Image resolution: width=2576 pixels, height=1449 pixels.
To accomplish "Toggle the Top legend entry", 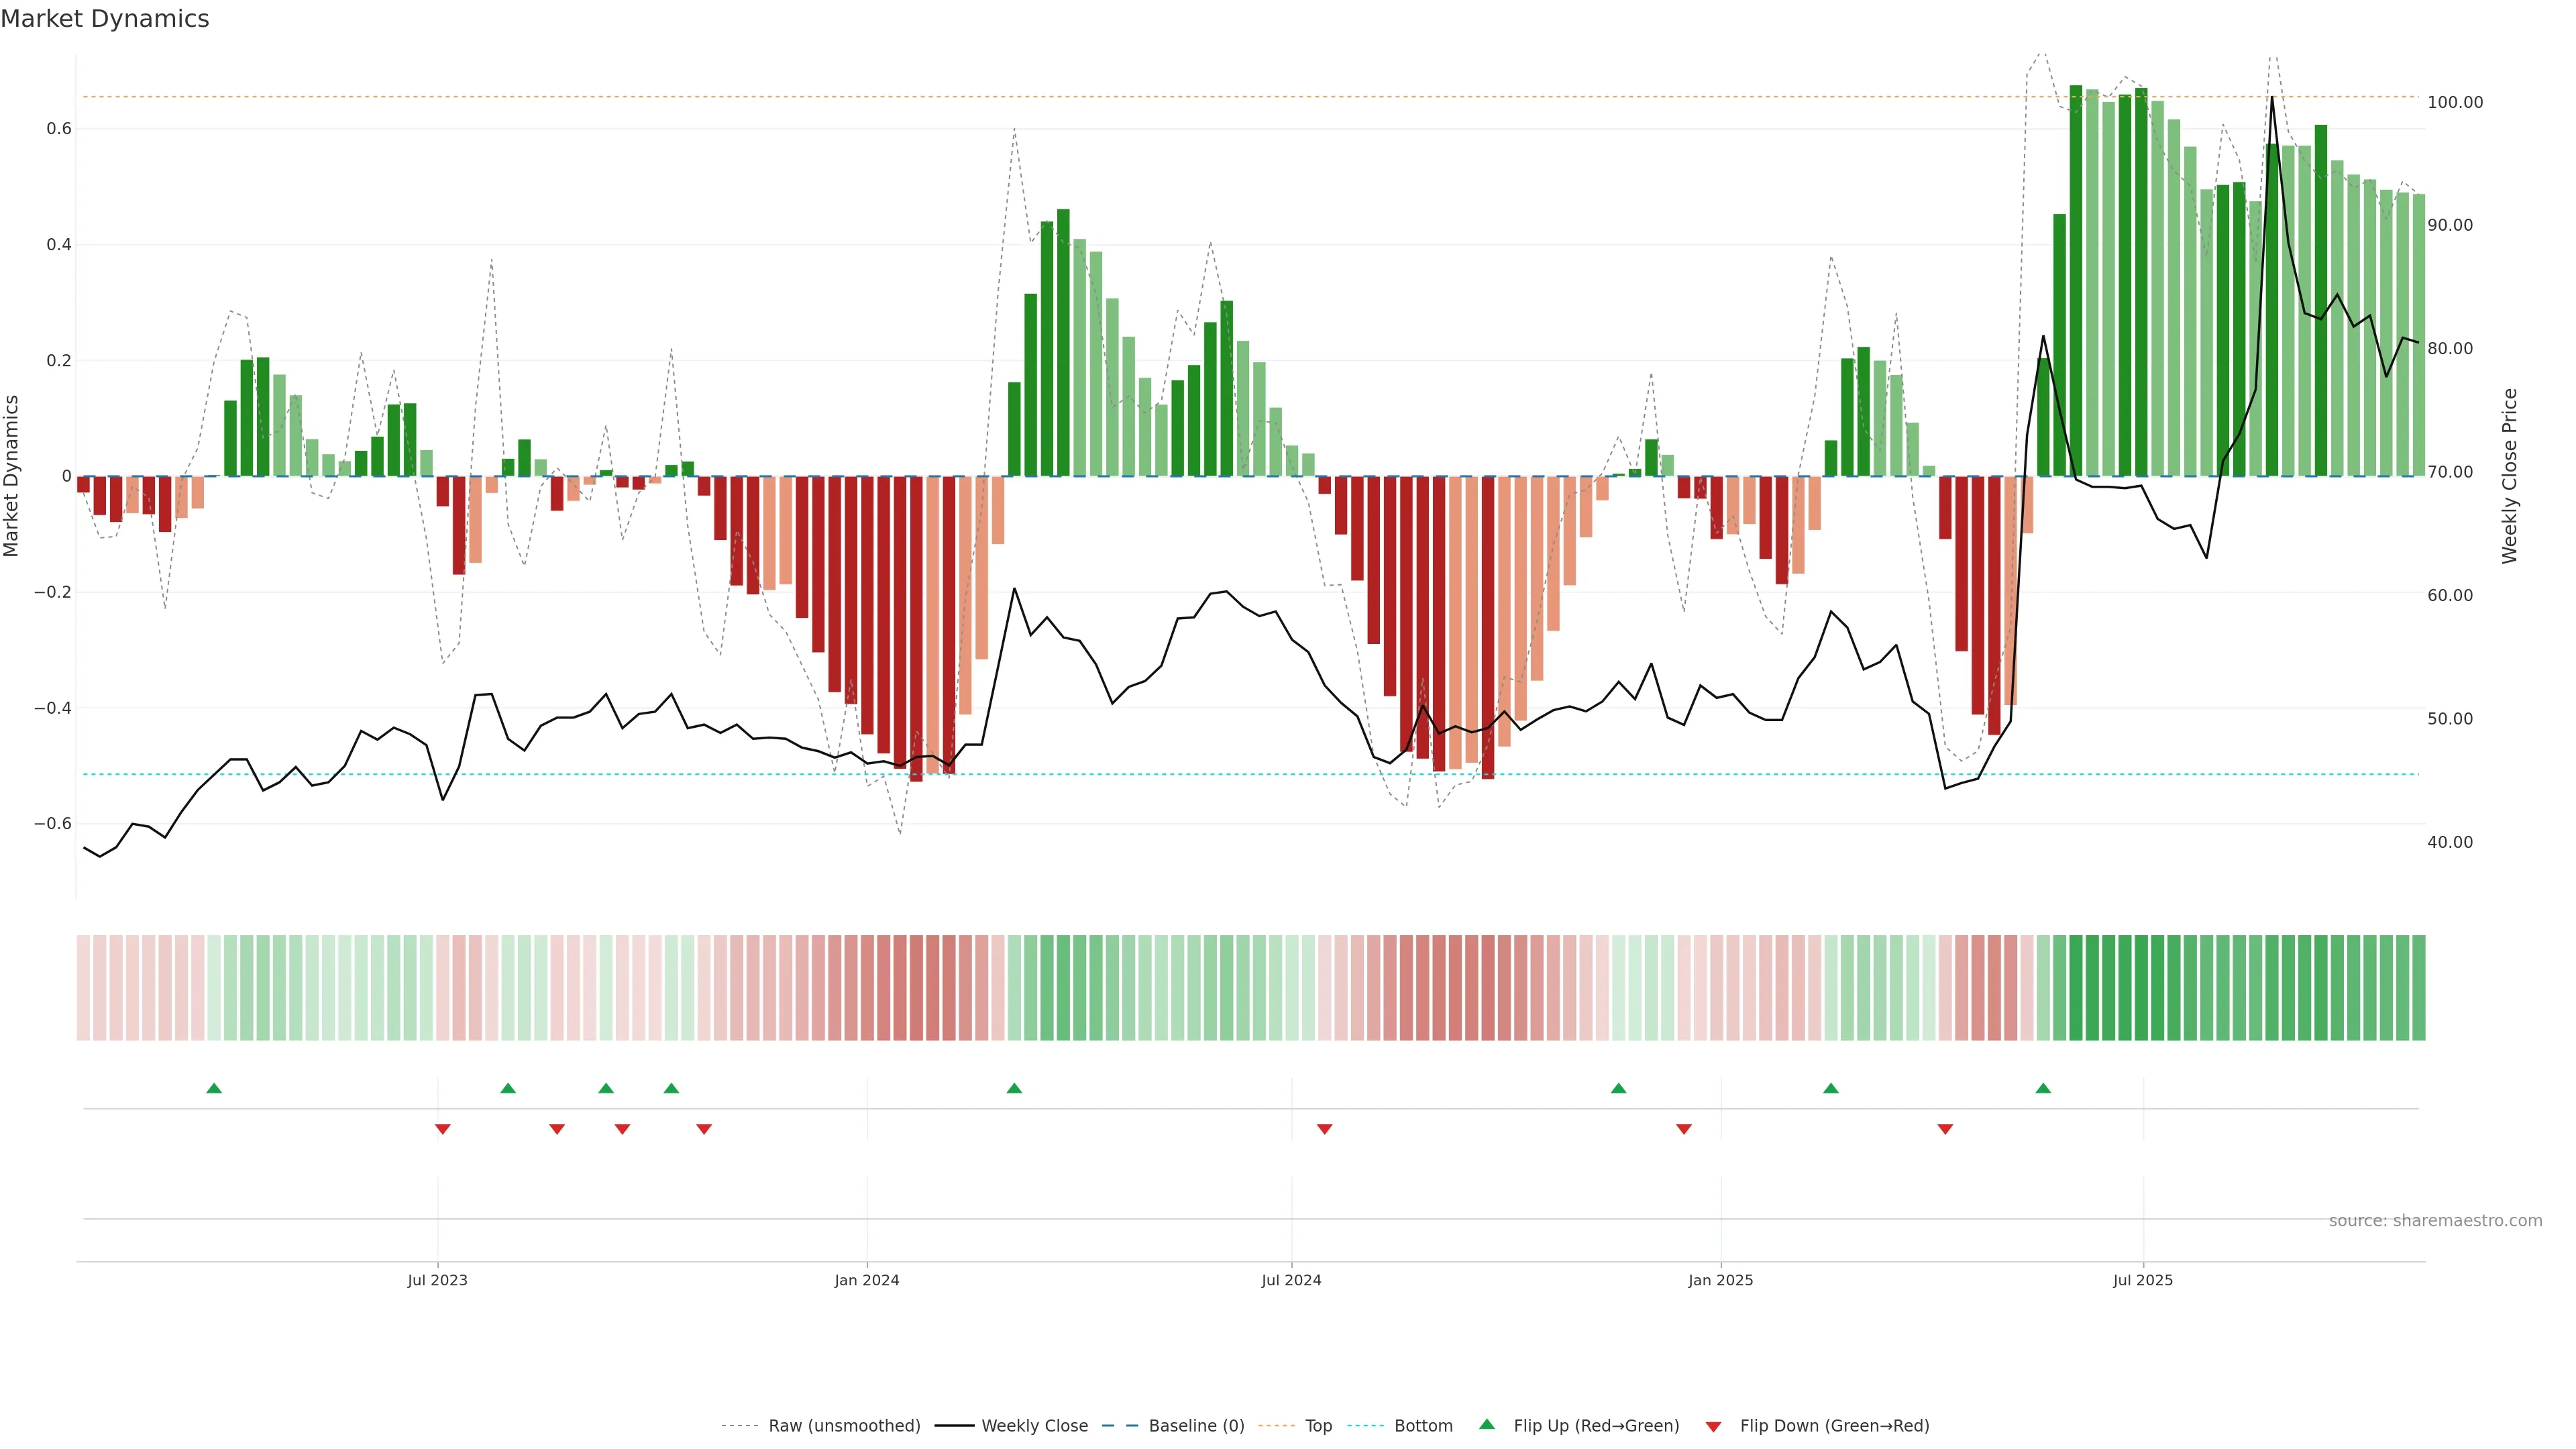I will [1318, 1425].
